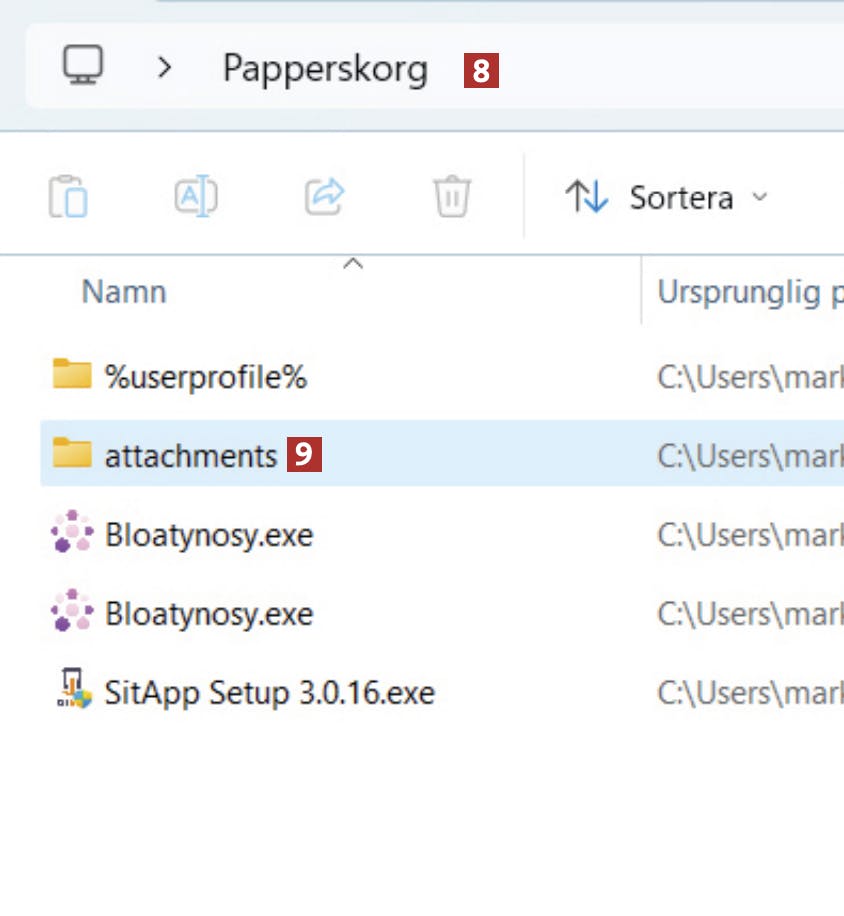Sort by the Namn column header
This screenshot has height=916, width=844.
(124, 292)
